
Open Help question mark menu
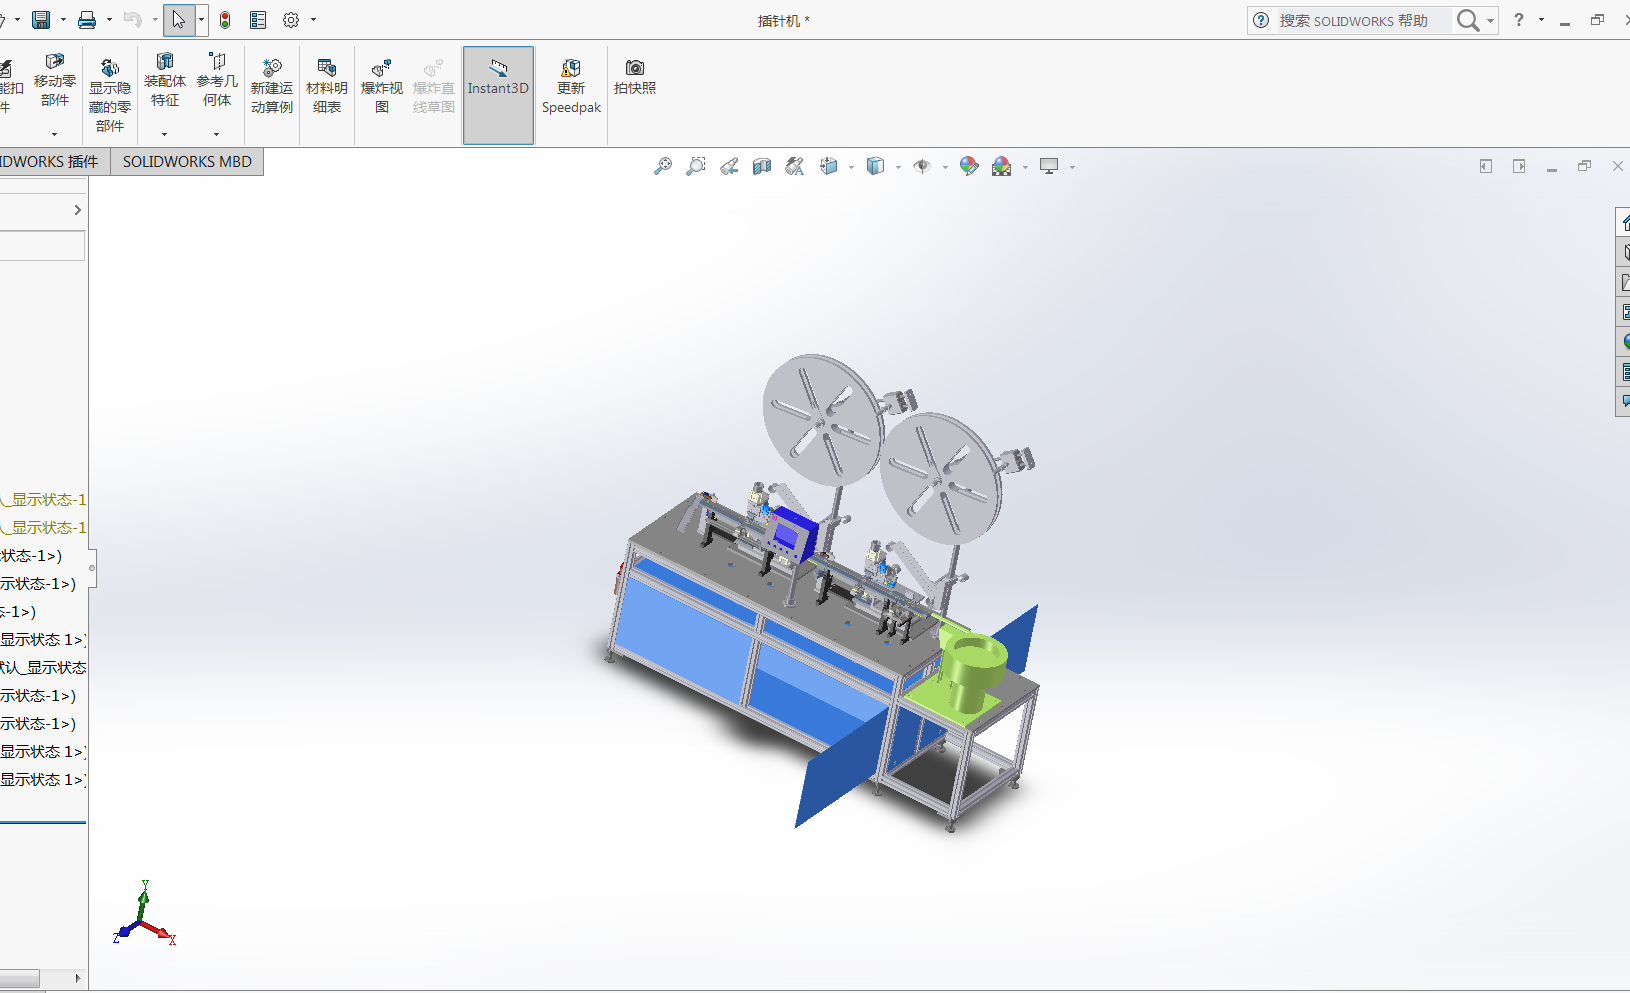pyautogui.click(x=1519, y=20)
